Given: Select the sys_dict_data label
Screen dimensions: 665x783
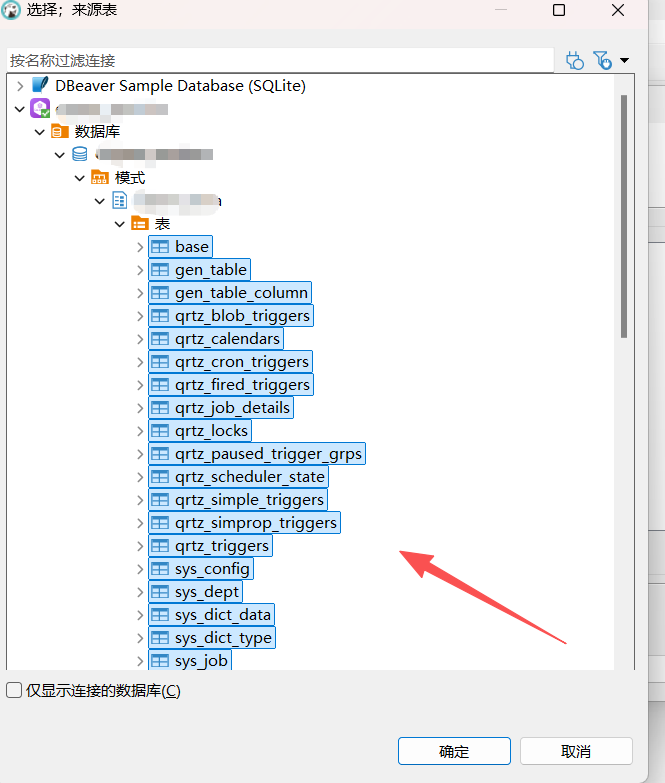Looking at the screenshot, I should click(x=223, y=615).
